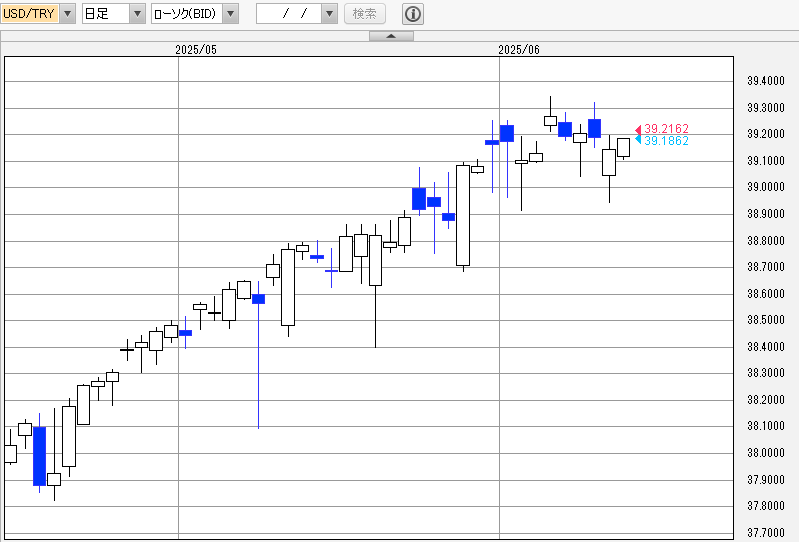Click the blue 39.1862 price marker
This screenshot has height=542, width=799.
662,141
